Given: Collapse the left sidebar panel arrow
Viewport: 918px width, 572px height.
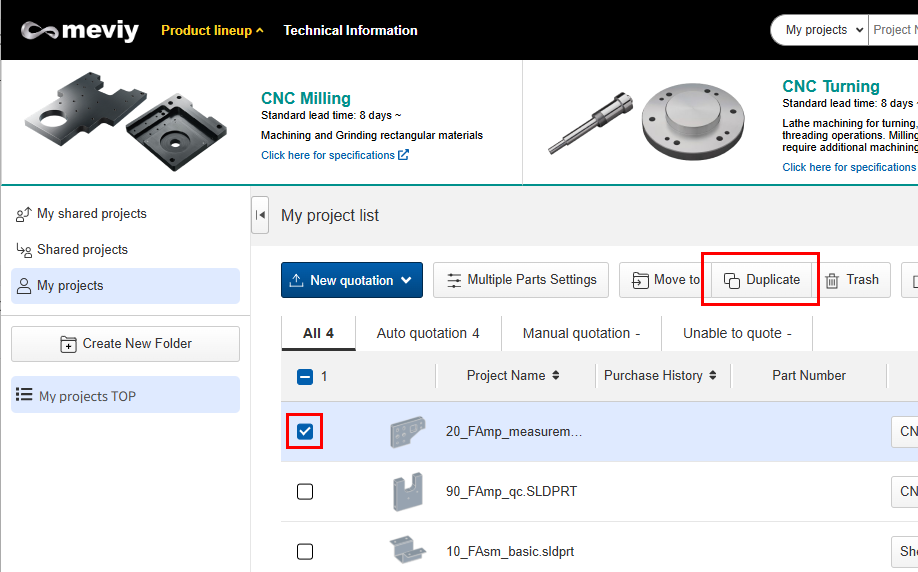Looking at the screenshot, I should [260, 215].
